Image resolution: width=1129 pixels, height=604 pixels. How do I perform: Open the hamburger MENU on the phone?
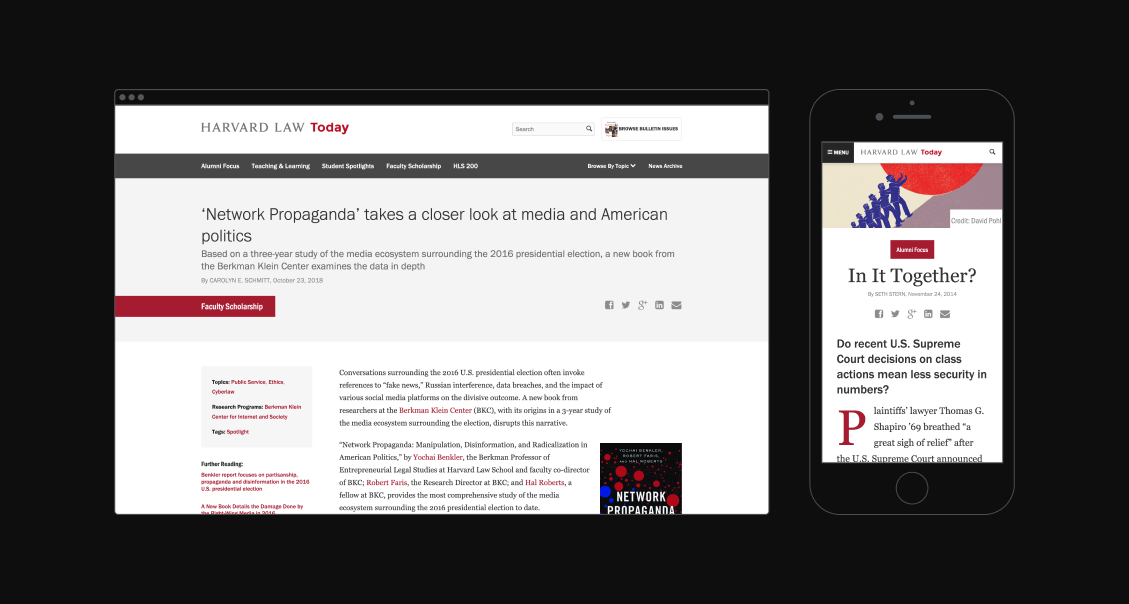pos(838,153)
